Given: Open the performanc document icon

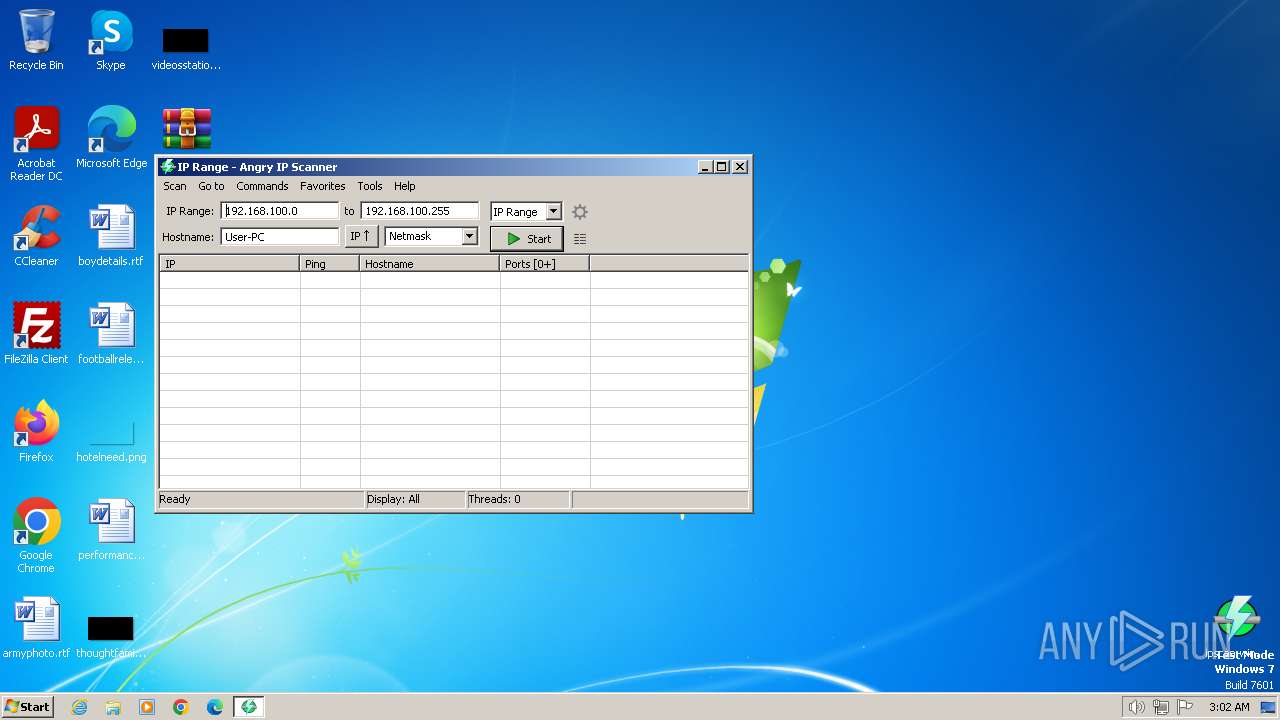Looking at the screenshot, I should pos(111,530).
